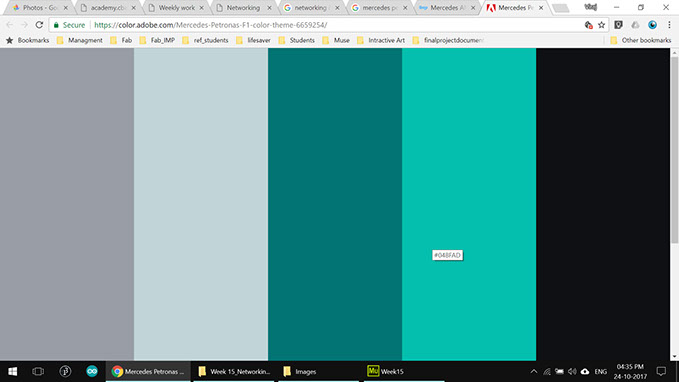Select the black color swatch
This screenshot has width=679, height=382.
(603, 204)
